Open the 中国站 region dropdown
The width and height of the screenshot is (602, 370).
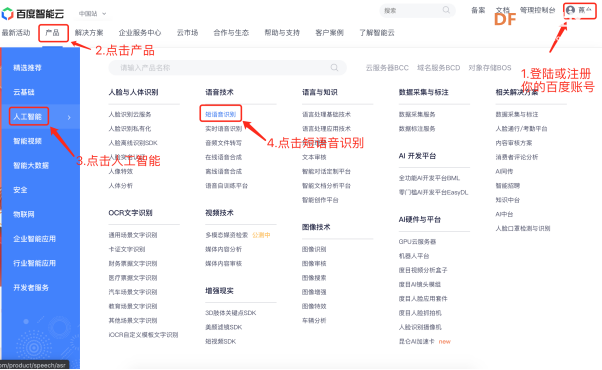(x=93, y=14)
